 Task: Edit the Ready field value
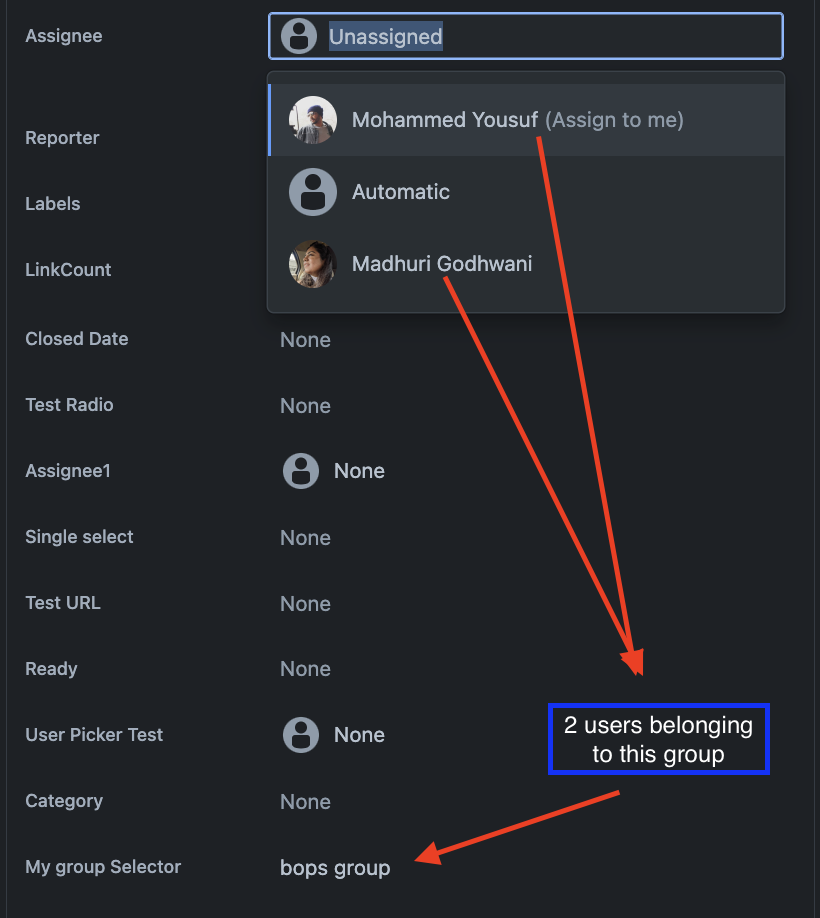[x=305, y=670]
